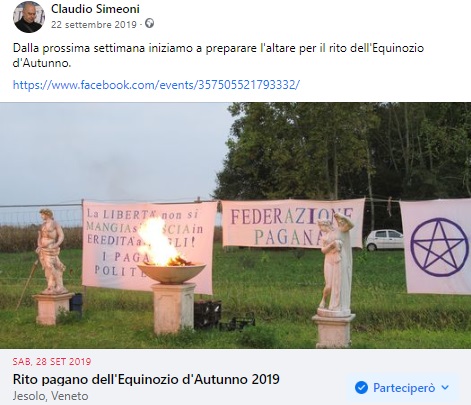
Task: Click the right statue in event photo
Action: click(x=337, y=263)
